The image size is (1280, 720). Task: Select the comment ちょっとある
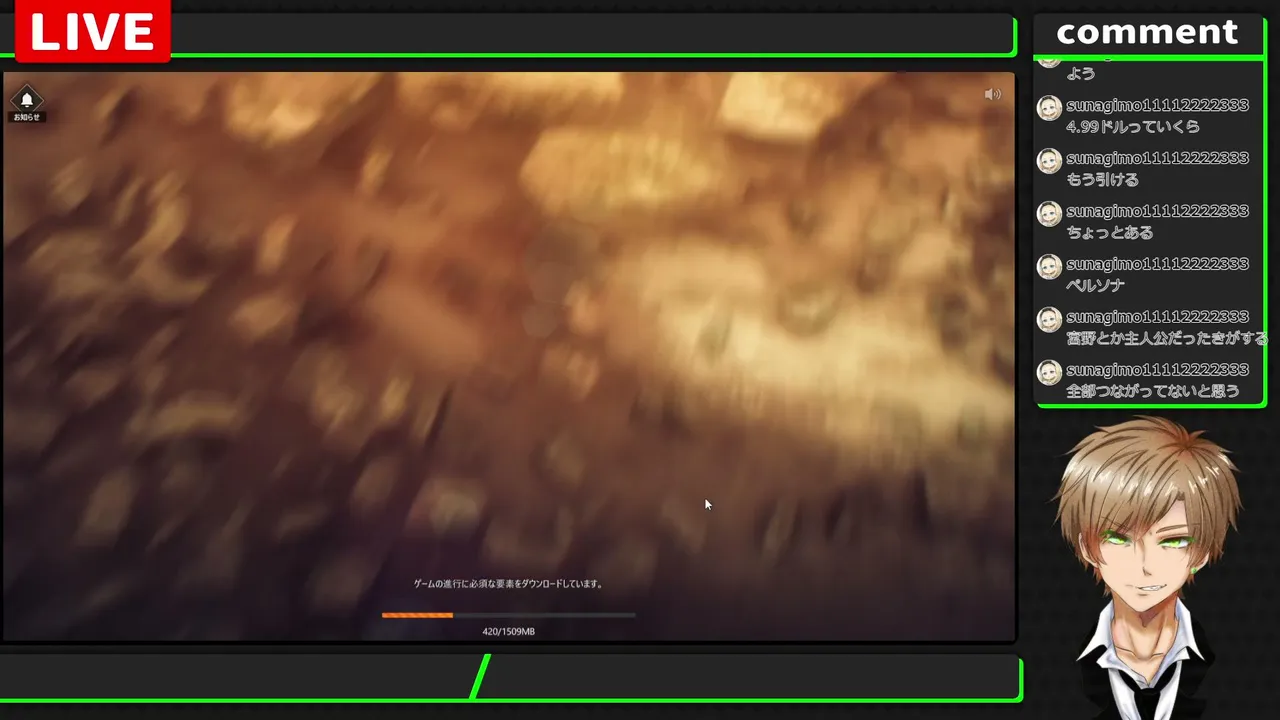click(x=1110, y=233)
